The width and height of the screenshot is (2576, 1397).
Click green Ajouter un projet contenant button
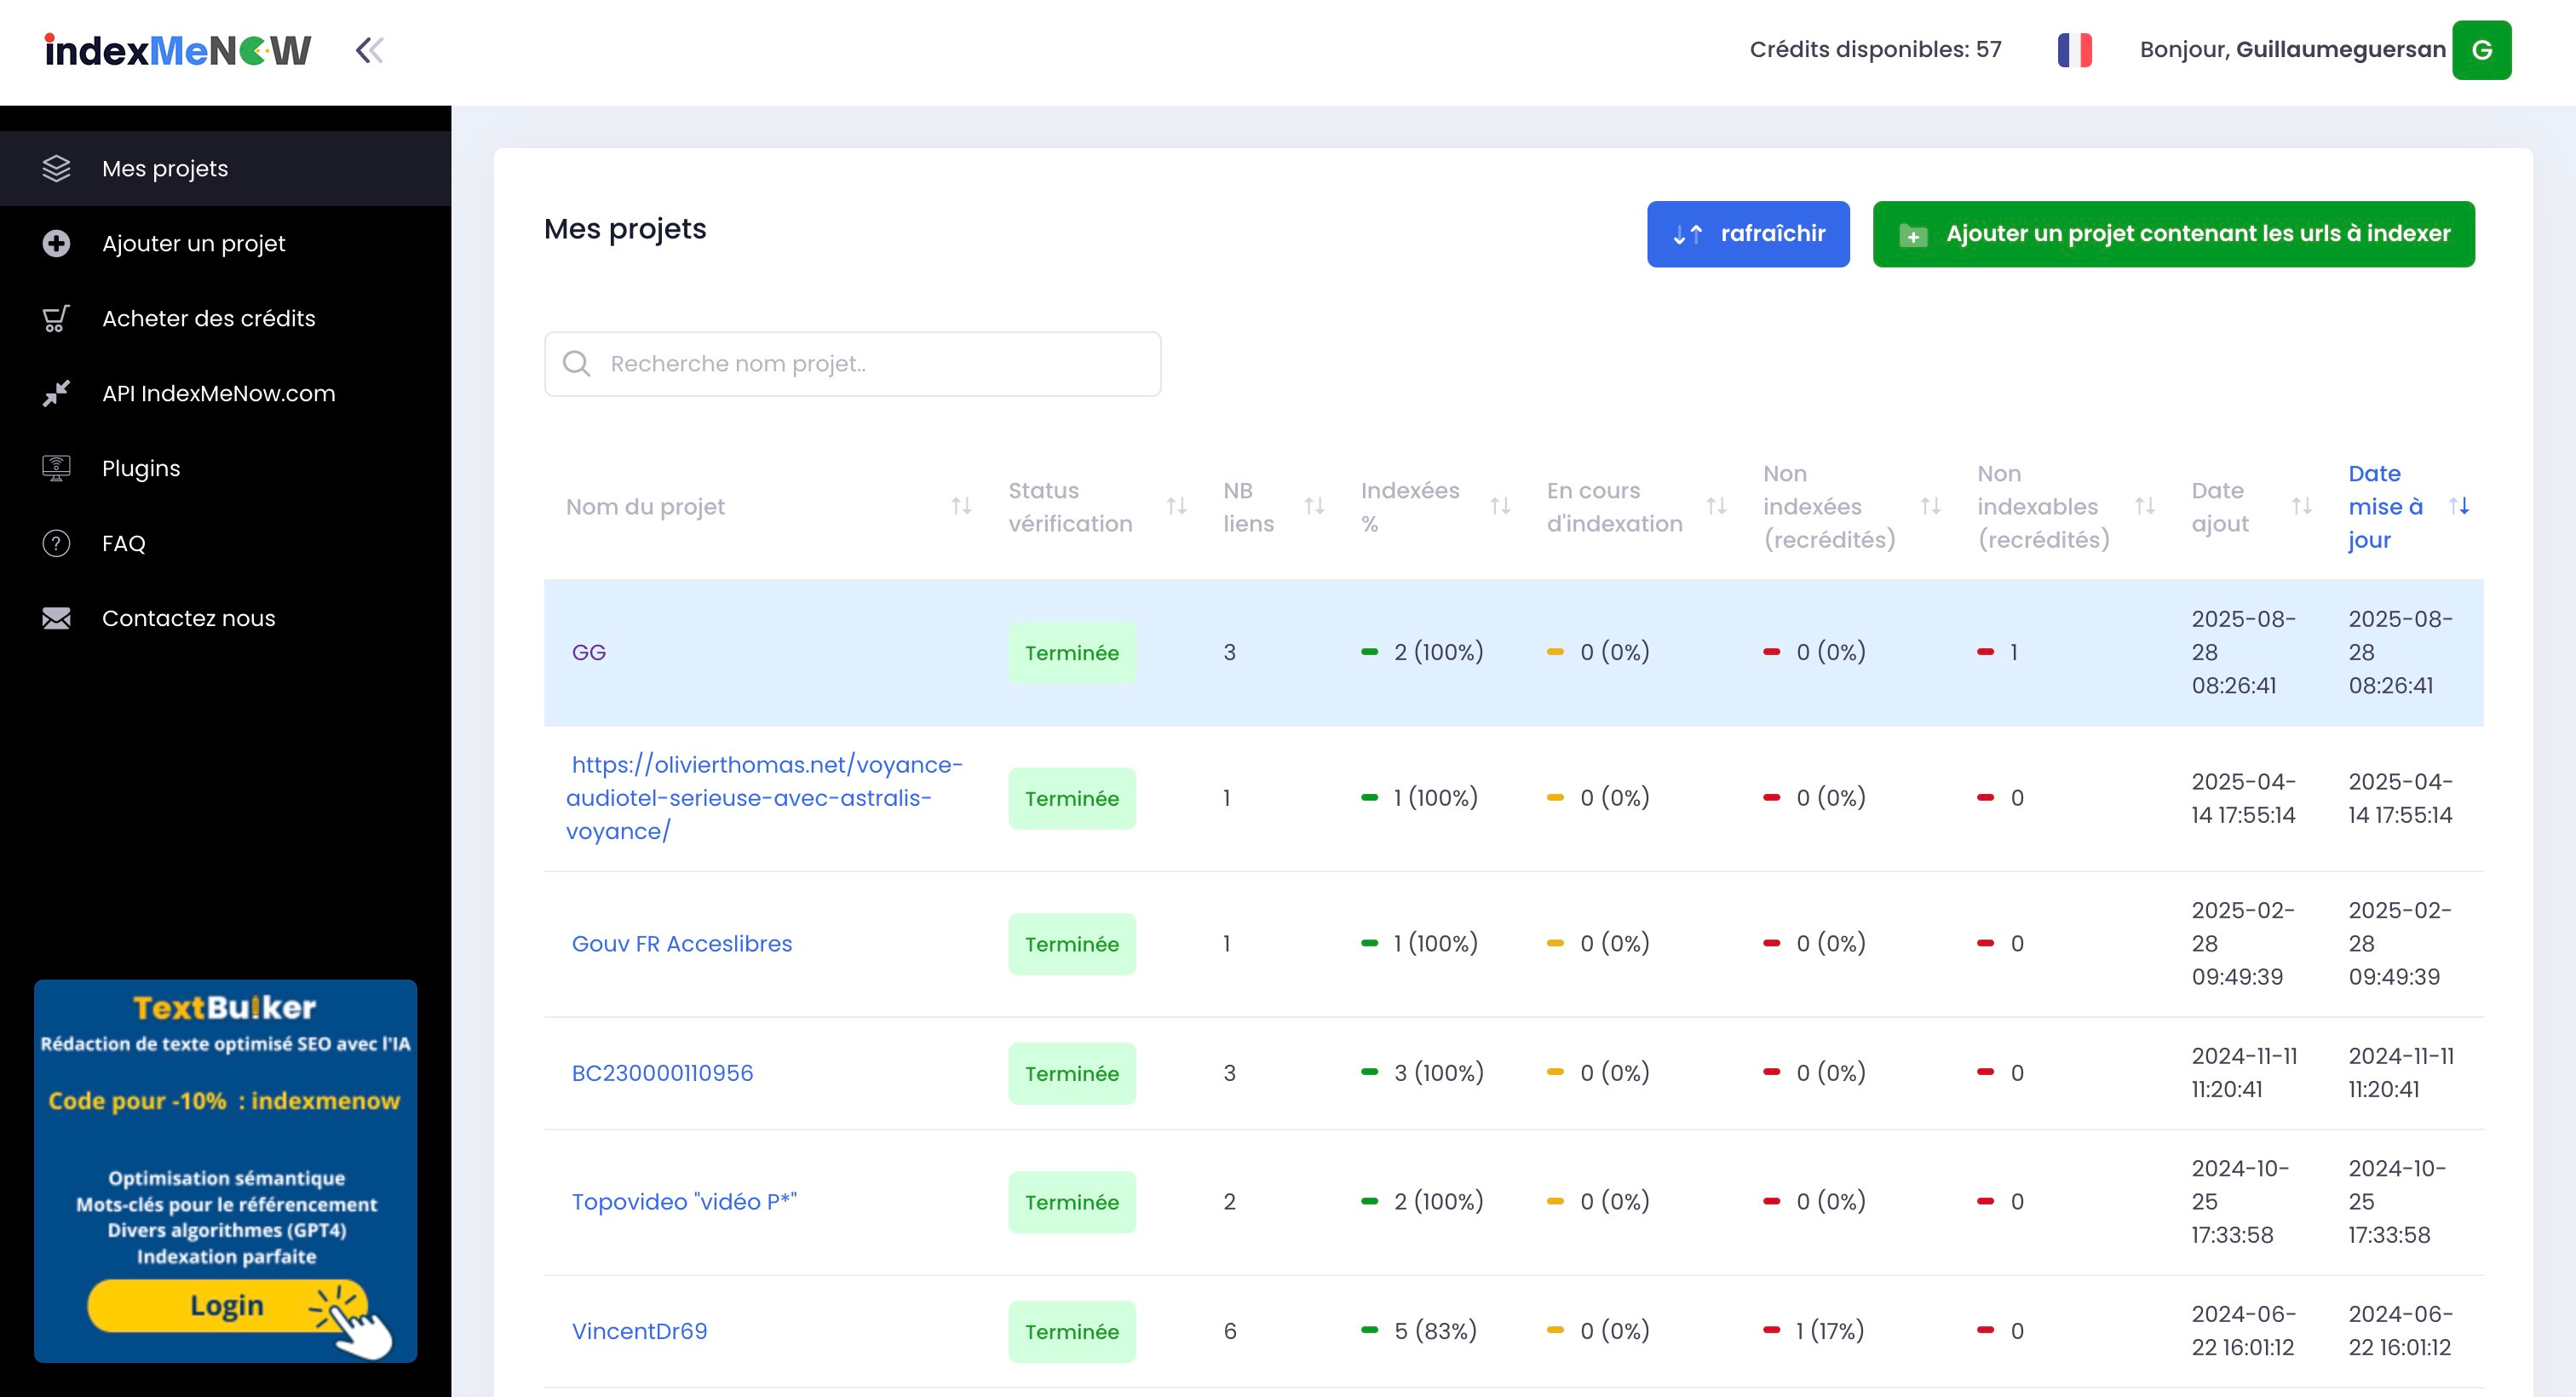point(2173,234)
